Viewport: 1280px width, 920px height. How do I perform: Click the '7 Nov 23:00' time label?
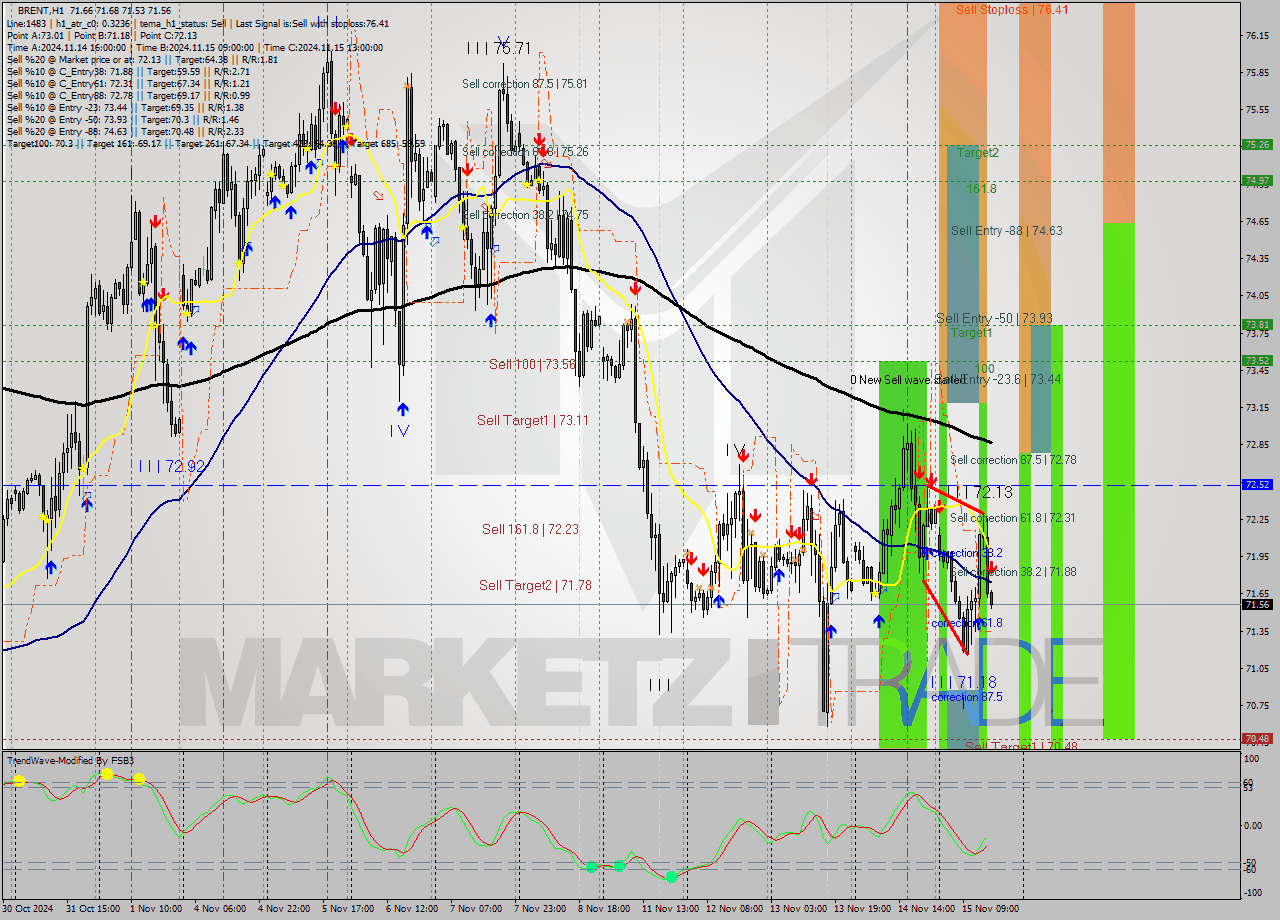538,908
